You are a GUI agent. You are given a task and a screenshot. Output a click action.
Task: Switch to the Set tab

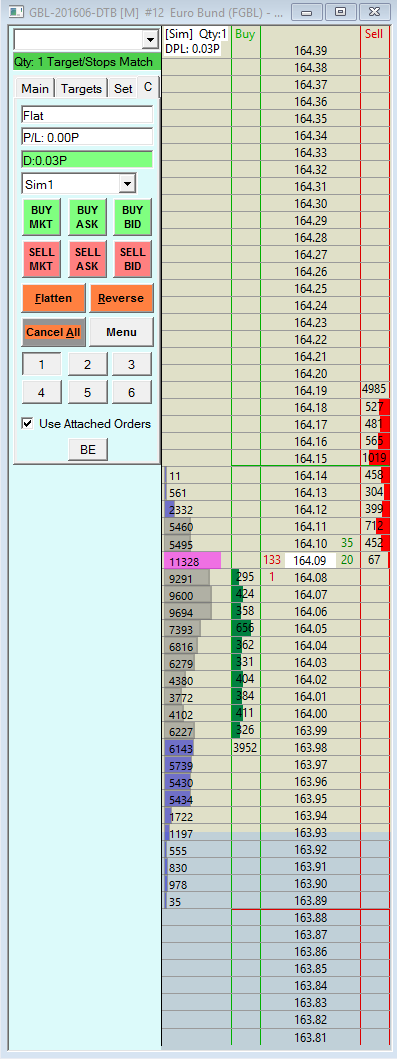[123, 88]
